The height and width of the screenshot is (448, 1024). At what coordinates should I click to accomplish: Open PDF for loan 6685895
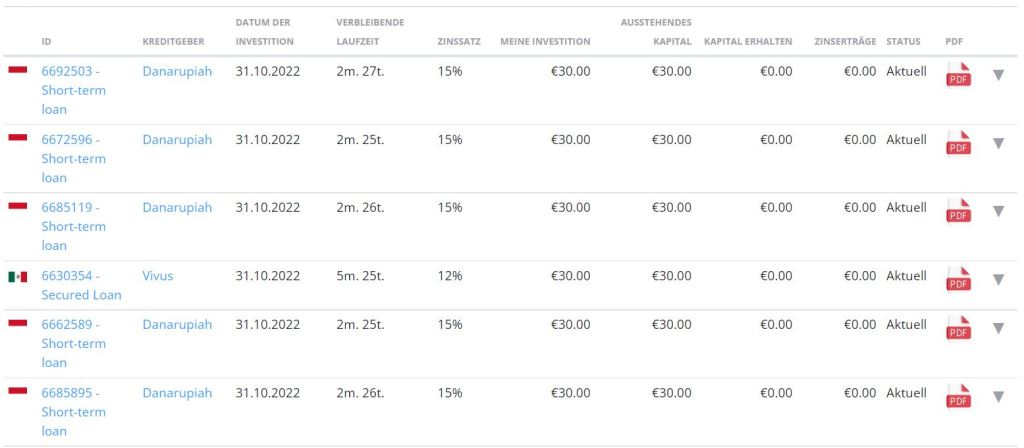tap(958, 397)
